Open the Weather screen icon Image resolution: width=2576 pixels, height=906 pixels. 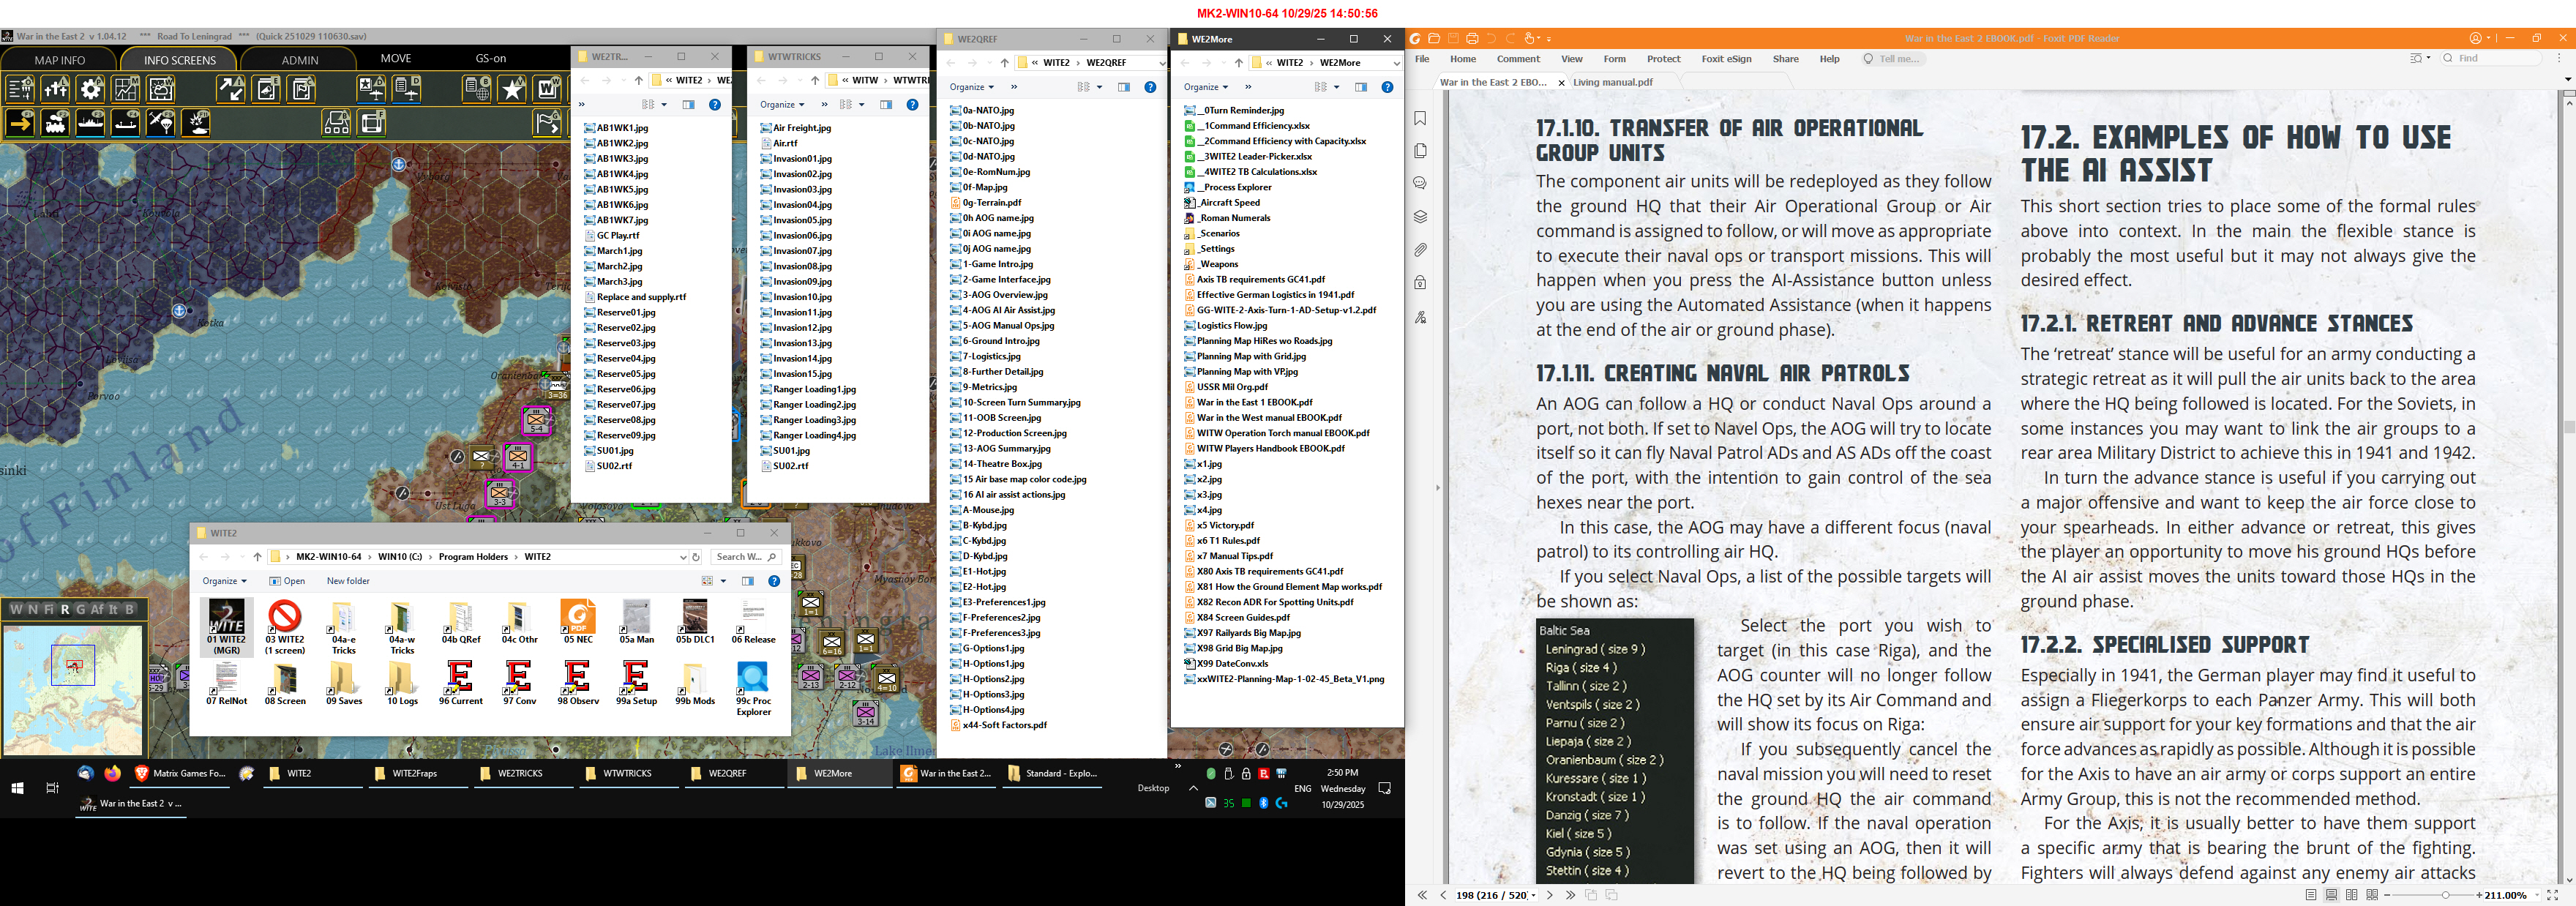(160, 90)
